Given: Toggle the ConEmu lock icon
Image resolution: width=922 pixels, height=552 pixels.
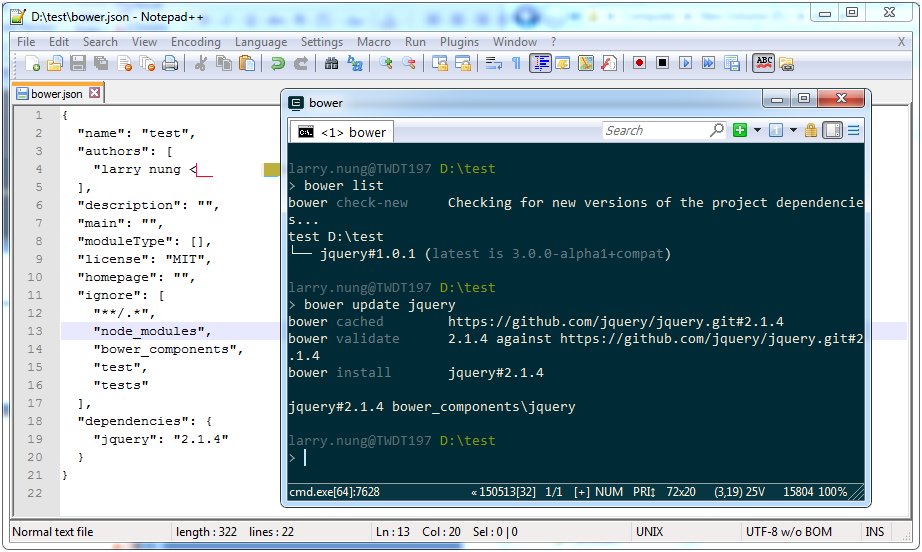Looking at the screenshot, I should [x=811, y=130].
